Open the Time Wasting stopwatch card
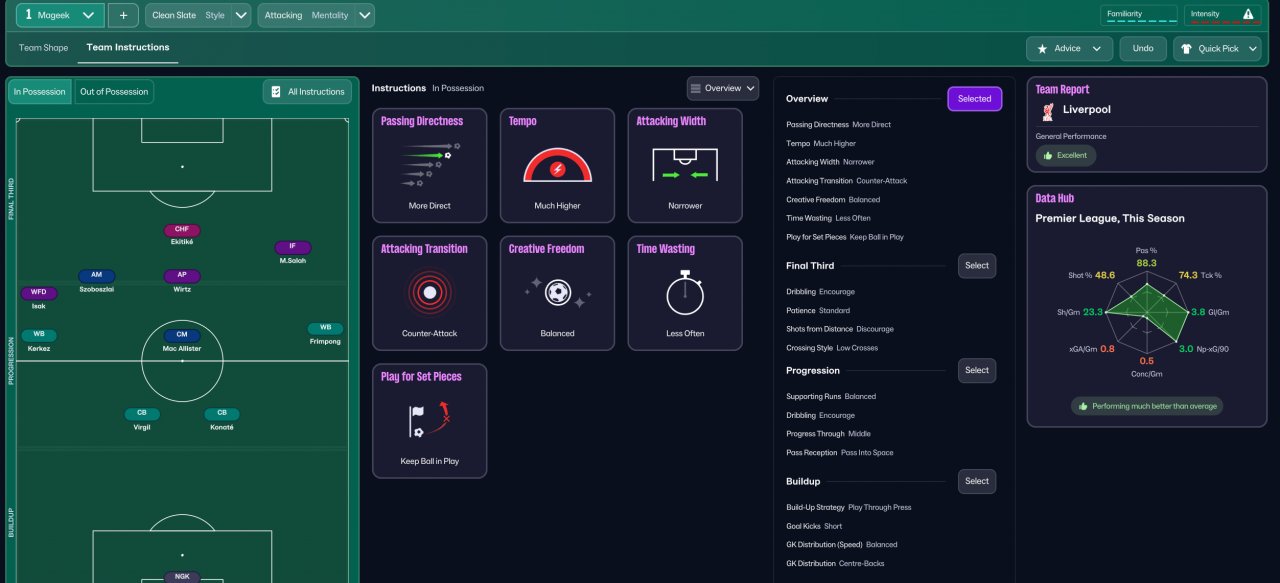Screen dimensions: 1280x583 point(685,293)
